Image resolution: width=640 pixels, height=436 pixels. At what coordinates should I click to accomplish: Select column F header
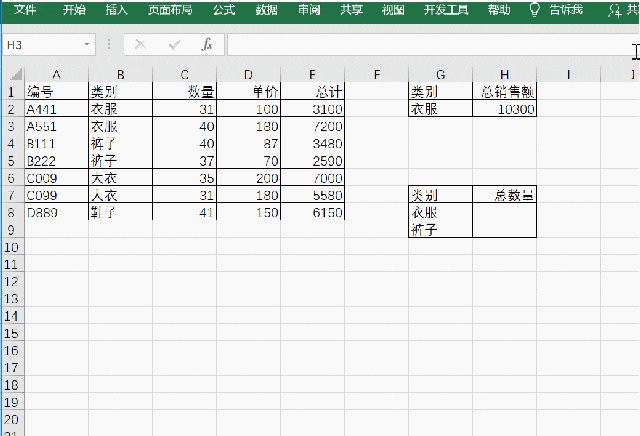click(x=377, y=74)
